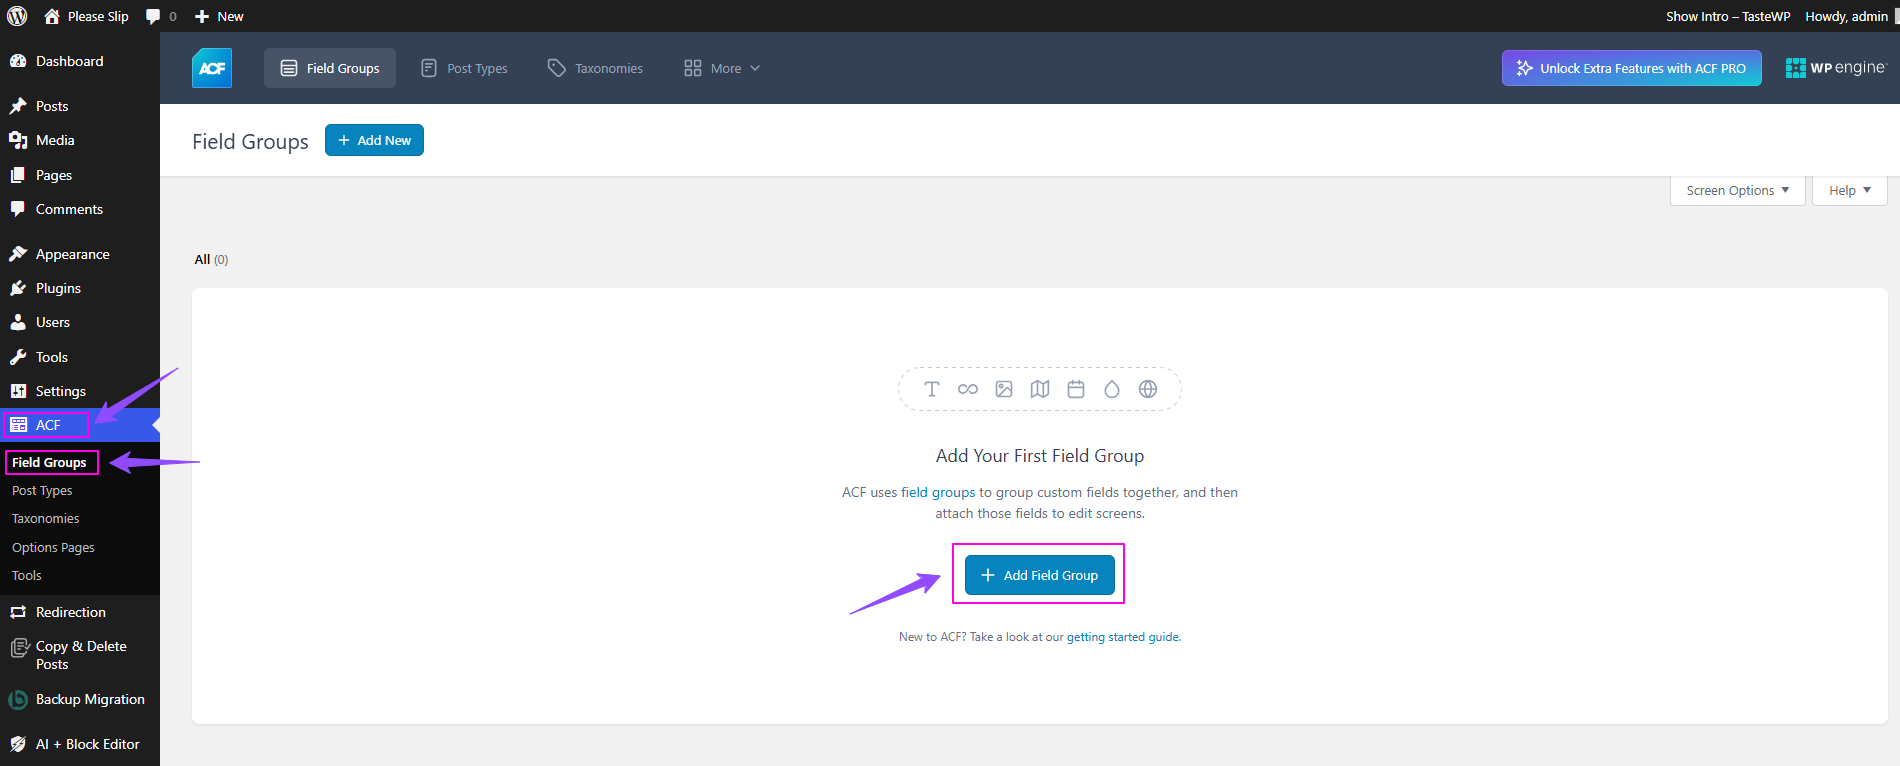Open the getting started guide link
Image resolution: width=1900 pixels, height=766 pixels.
[1123, 637]
